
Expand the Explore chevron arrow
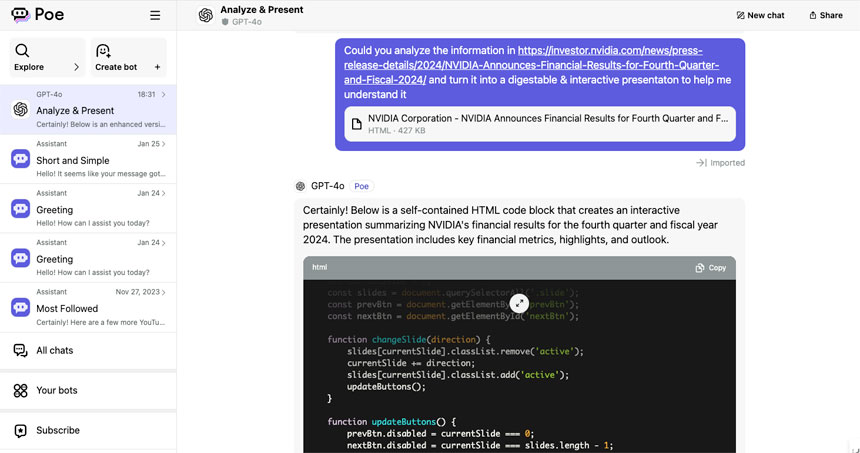coord(76,67)
